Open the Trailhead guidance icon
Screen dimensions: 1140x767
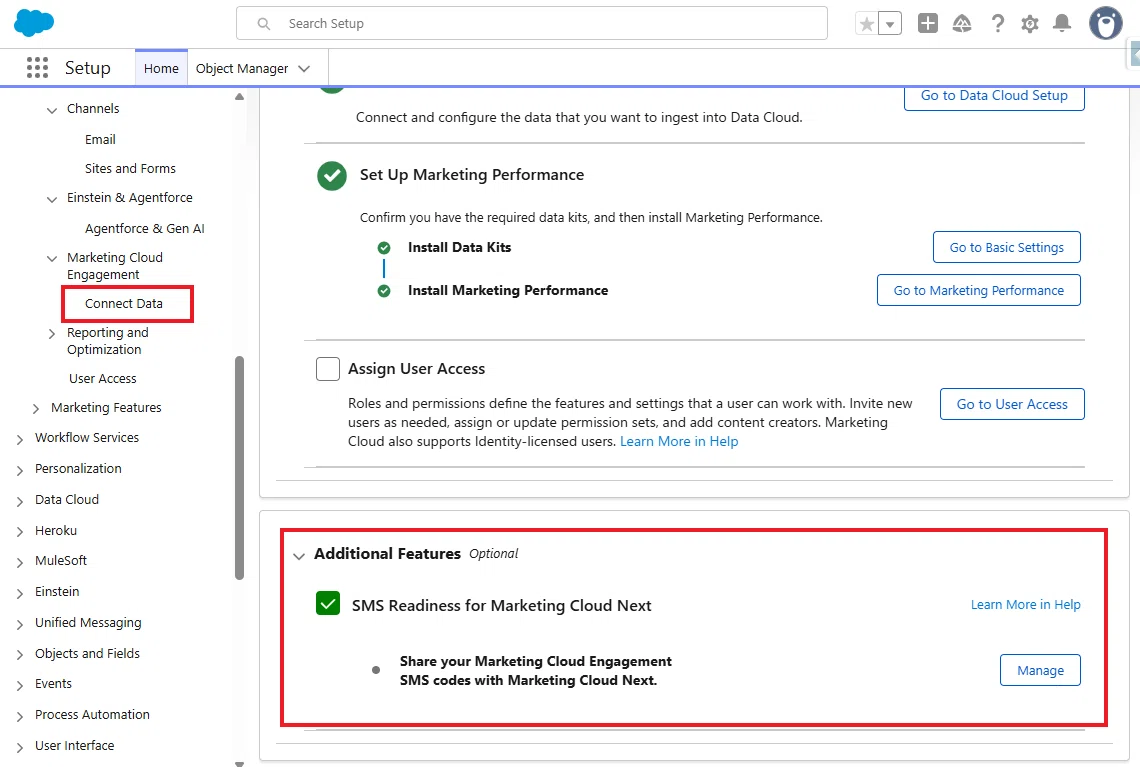[x=962, y=23]
